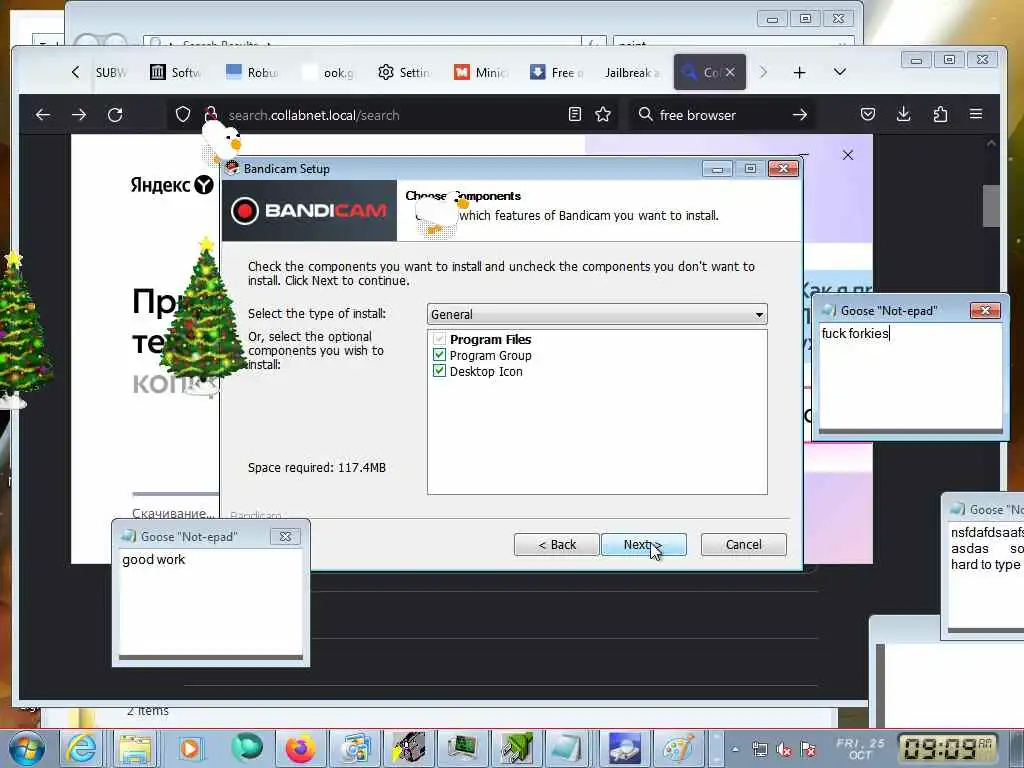This screenshot has width=1024, height=768.
Task: Click the Action Center flag tray icon
Action: click(808, 750)
